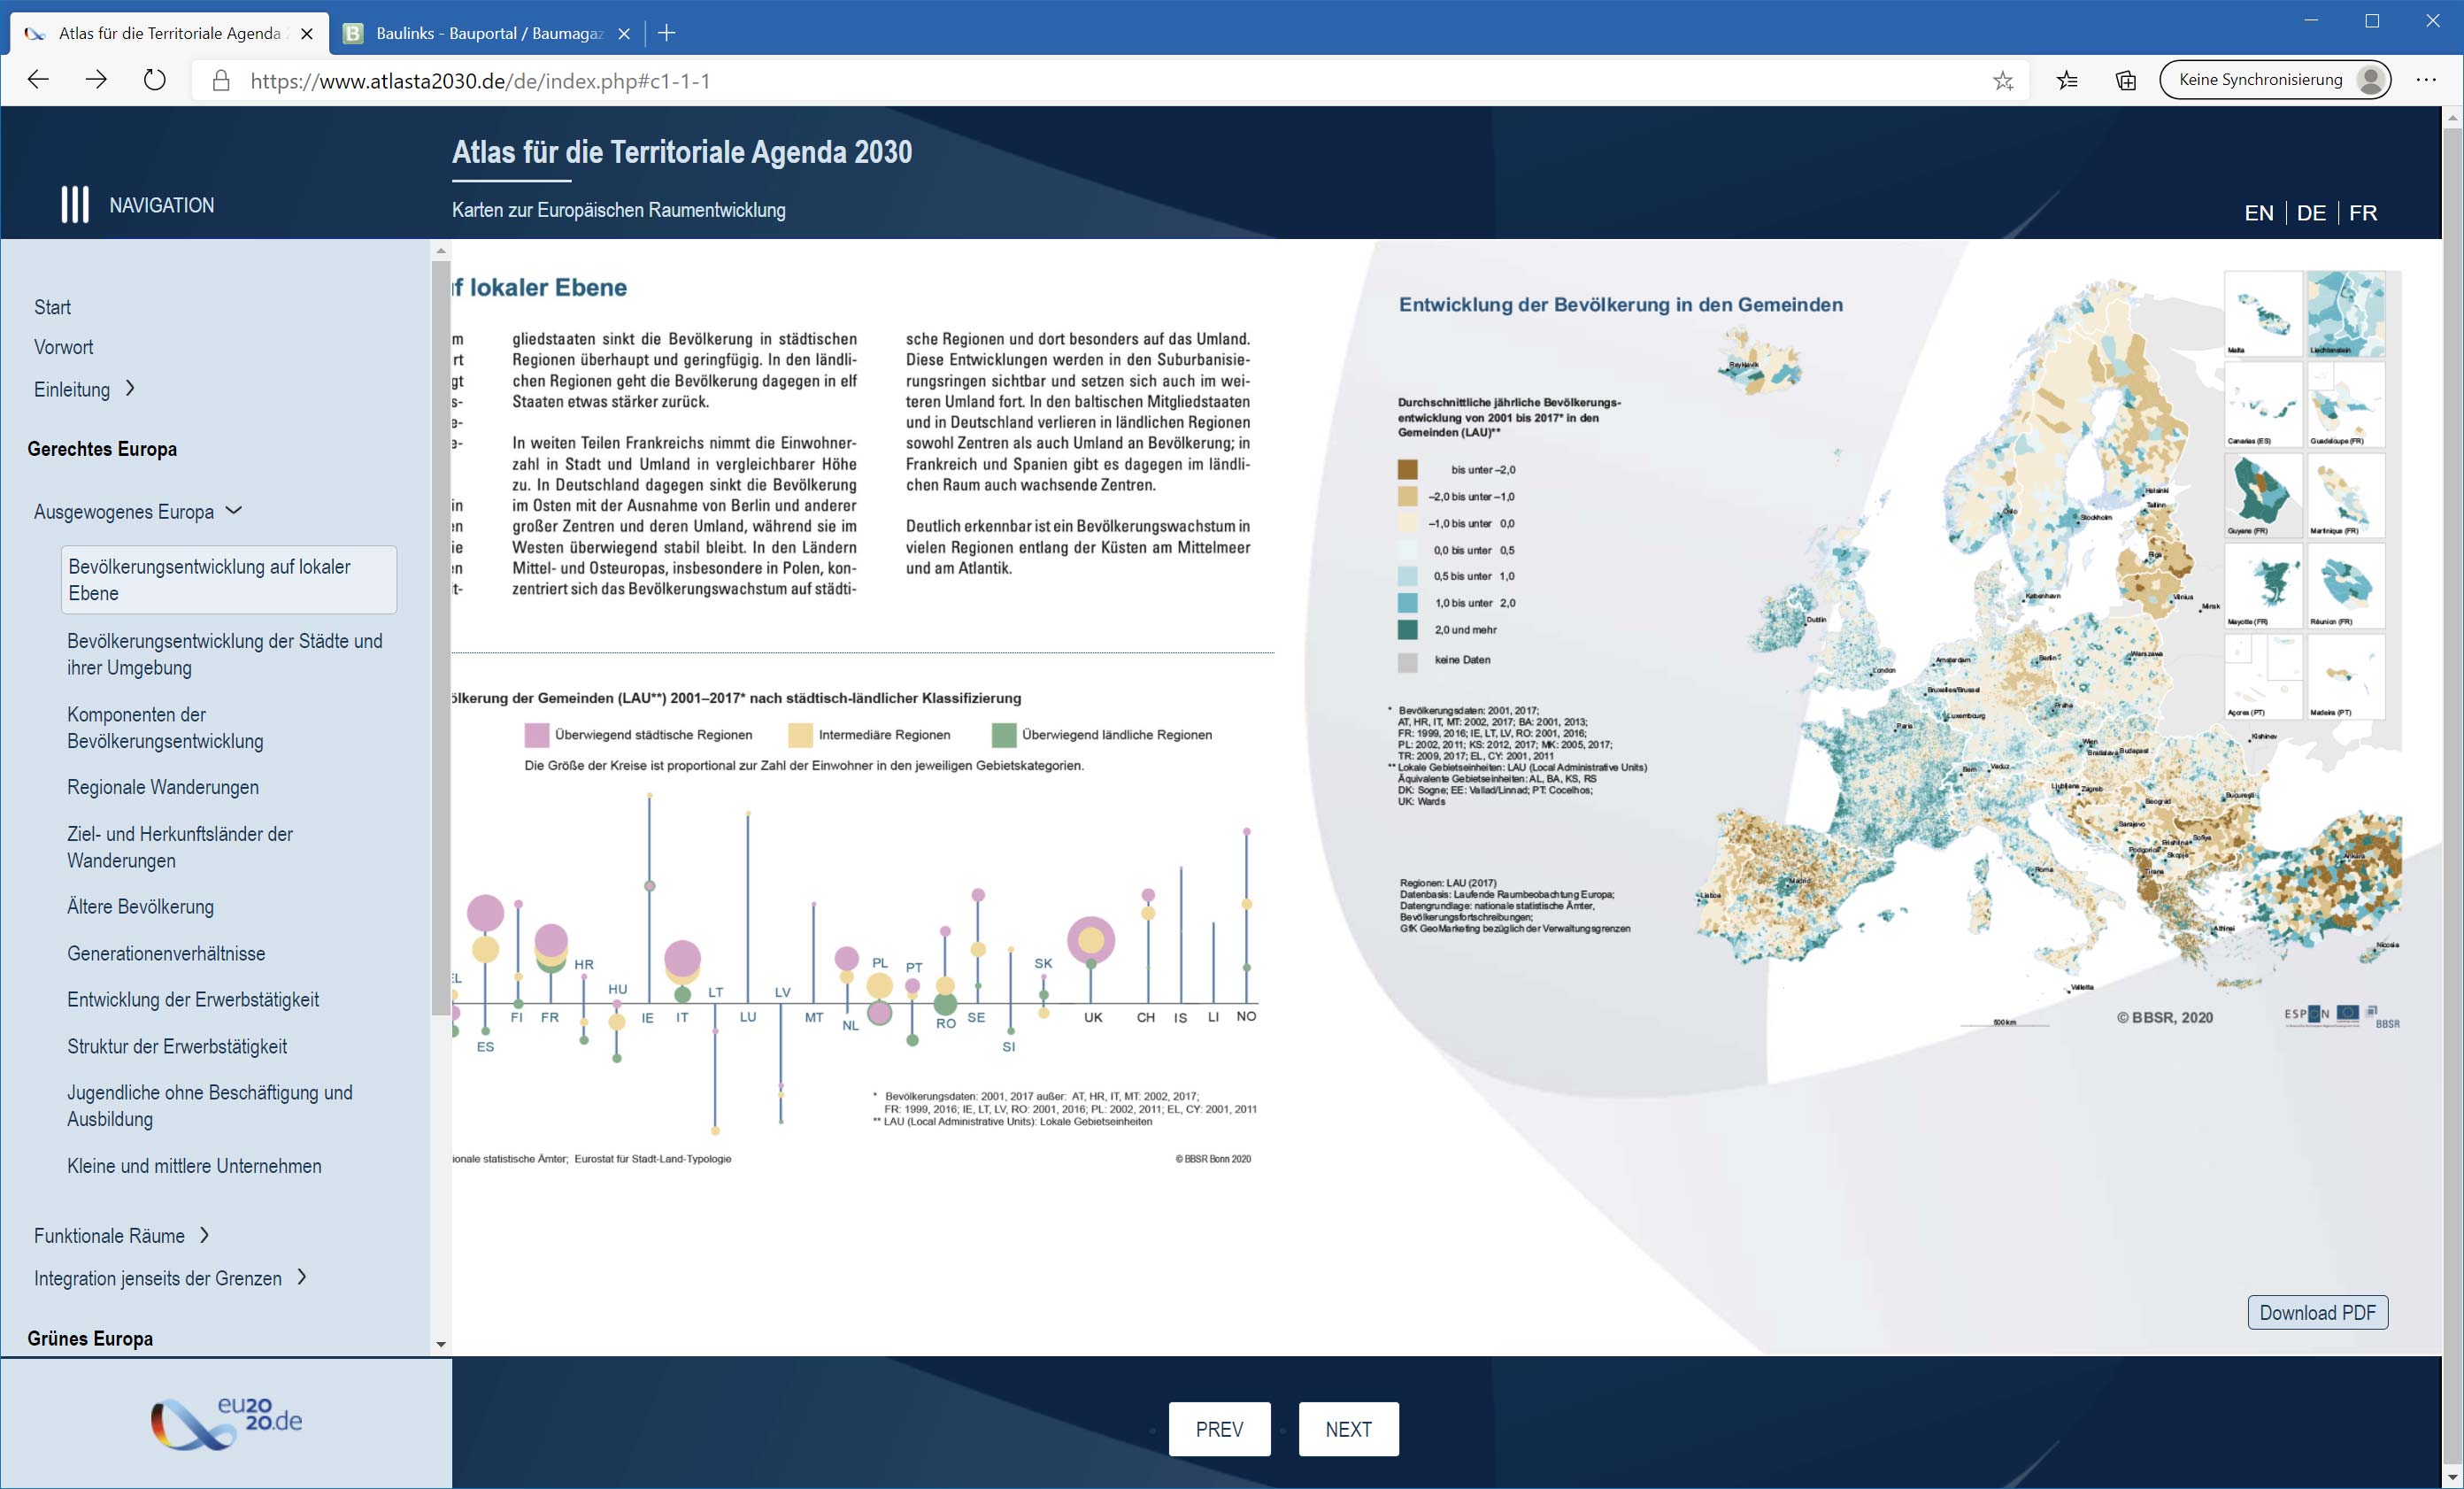Collapse the Ausgewogenes Europa section

pyautogui.click(x=234, y=510)
